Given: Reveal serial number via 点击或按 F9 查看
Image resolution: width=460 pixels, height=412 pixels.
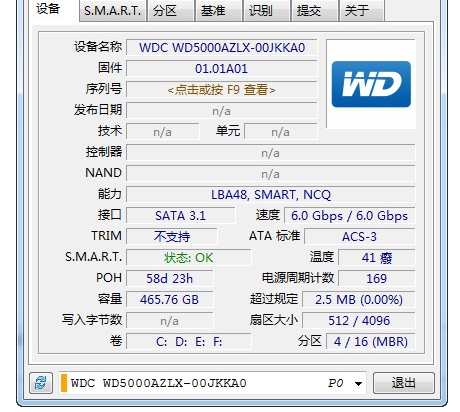Looking at the screenshot, I should click(221, 90).
